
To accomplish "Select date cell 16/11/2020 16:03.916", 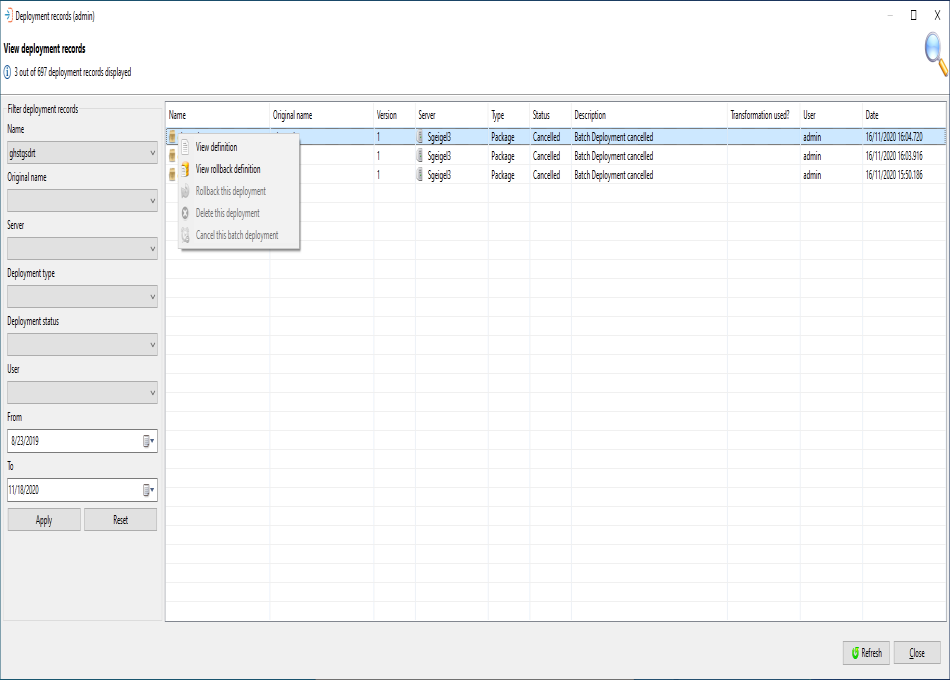I will (894, 156).
